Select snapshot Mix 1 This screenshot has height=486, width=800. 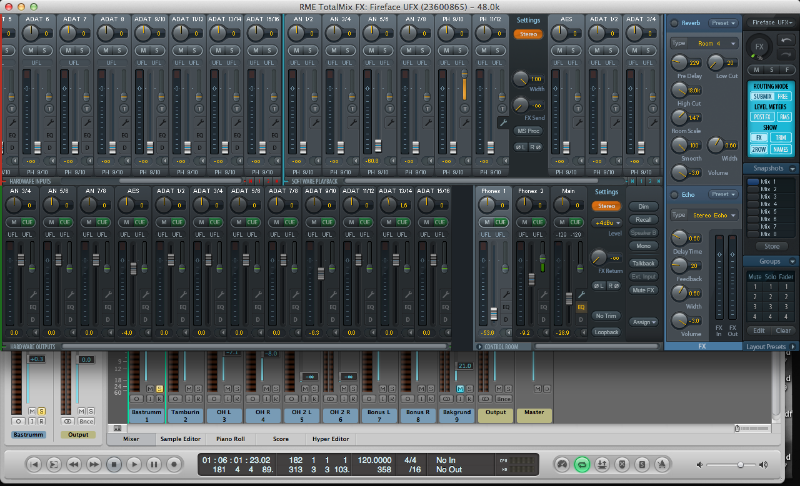coord(770,182)
